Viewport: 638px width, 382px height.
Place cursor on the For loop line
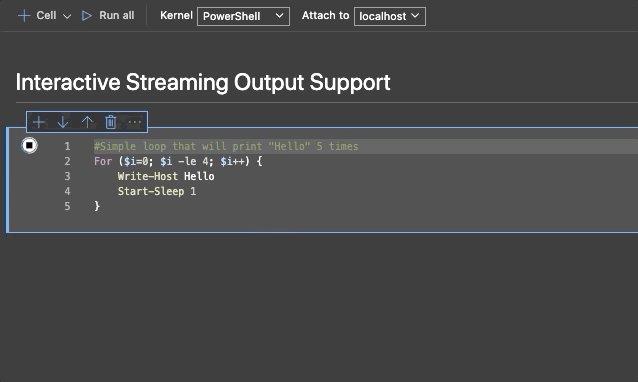click(x=178, y=161)
